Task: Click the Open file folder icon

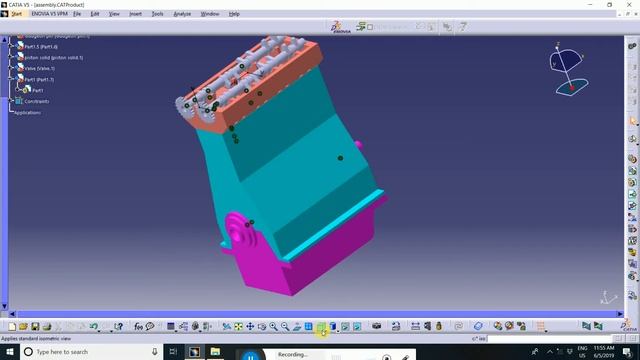Action: pos(23,327)
